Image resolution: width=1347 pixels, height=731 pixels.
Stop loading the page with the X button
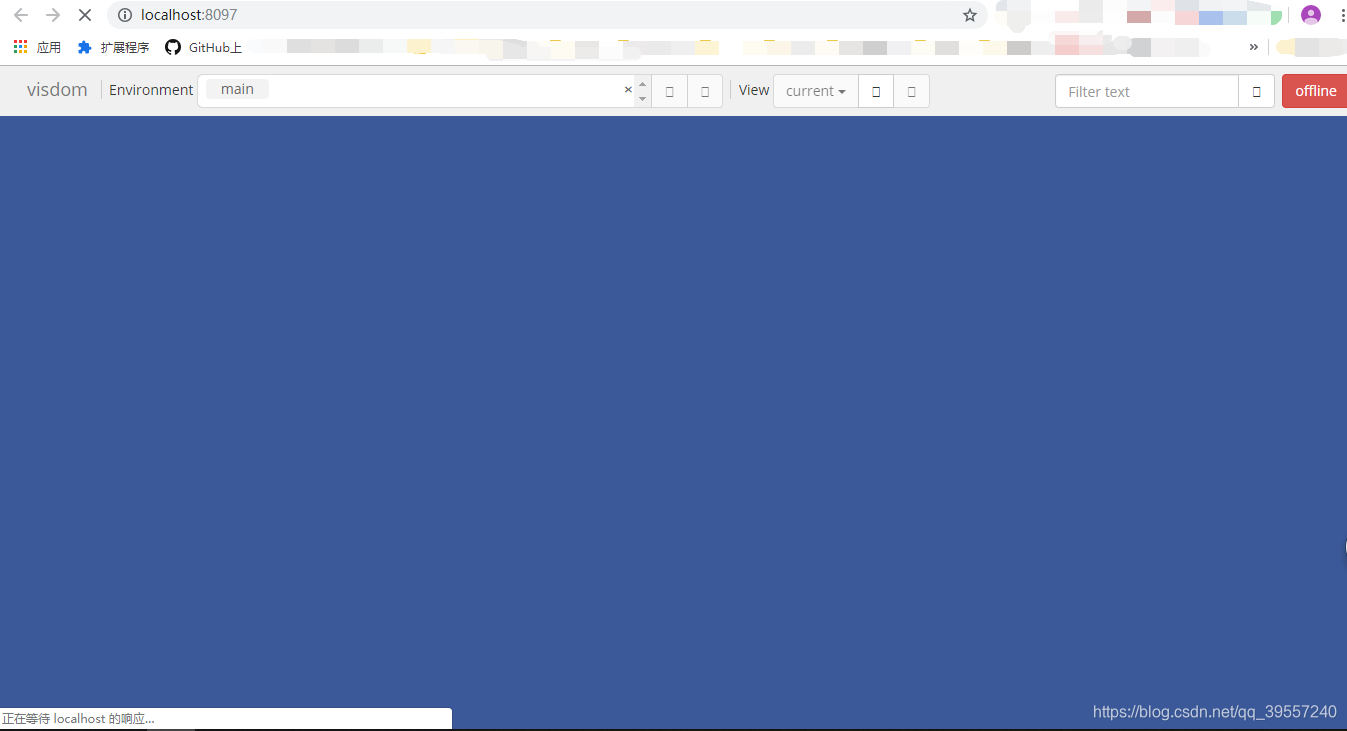pos(85,15)
